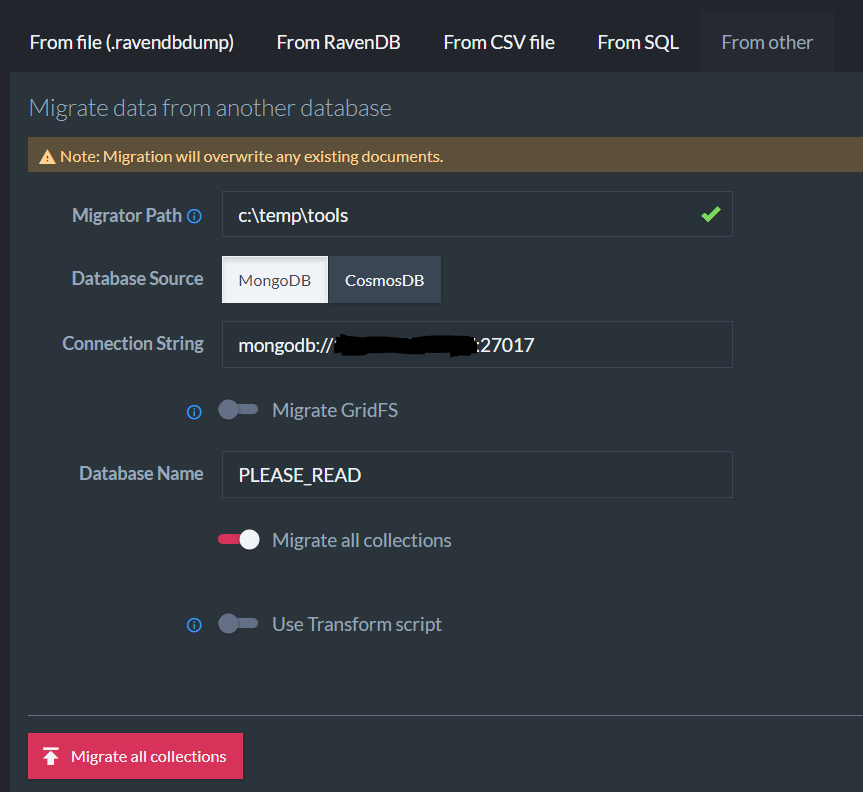The image size is (863, 792).
Task: Click the warning triangle icon in the note
Action: pos(47,157)
